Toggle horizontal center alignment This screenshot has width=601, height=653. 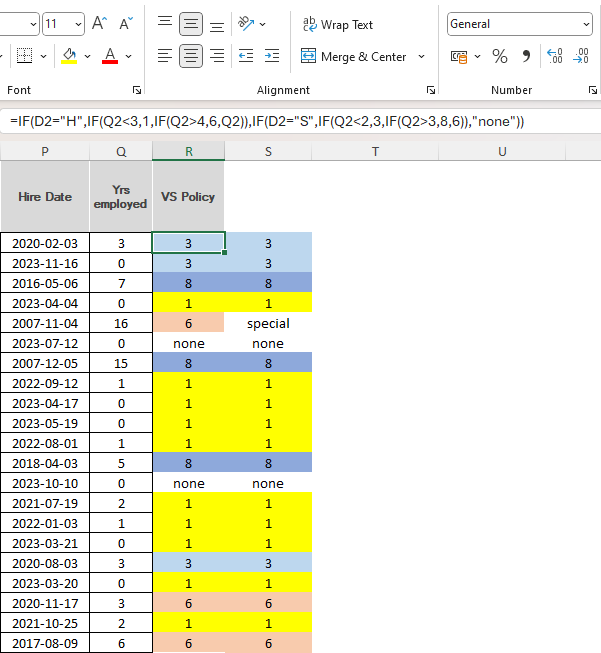click(191, 56)
